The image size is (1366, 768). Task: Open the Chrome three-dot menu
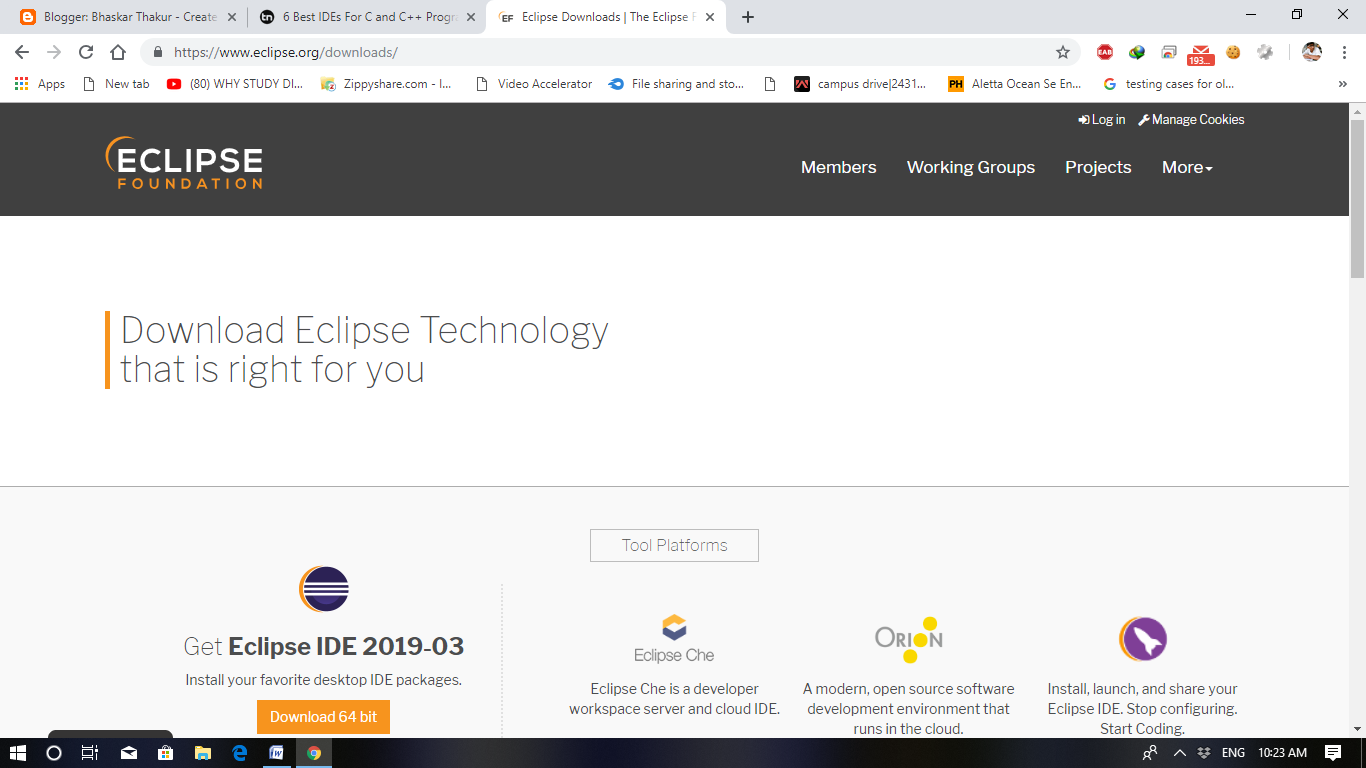[1345, 52]
